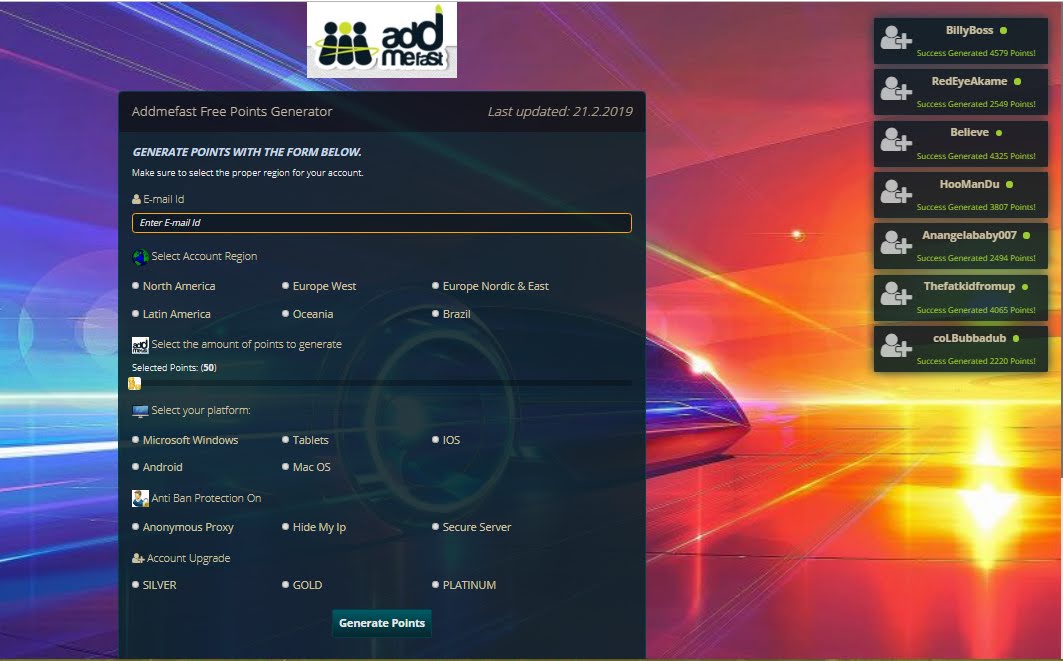The image size is (1063, 661).
Task: Click 'Success Generated 4065 Points!' text
Action: pyautogui.click(x=976, y=310)
